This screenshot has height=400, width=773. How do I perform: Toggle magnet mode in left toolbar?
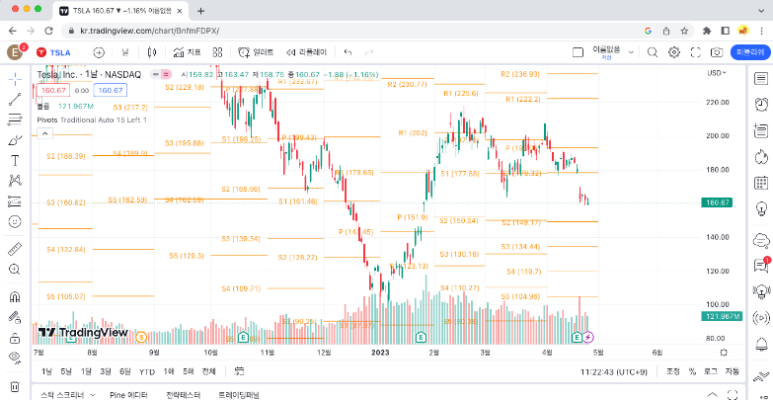click(15, 297)
